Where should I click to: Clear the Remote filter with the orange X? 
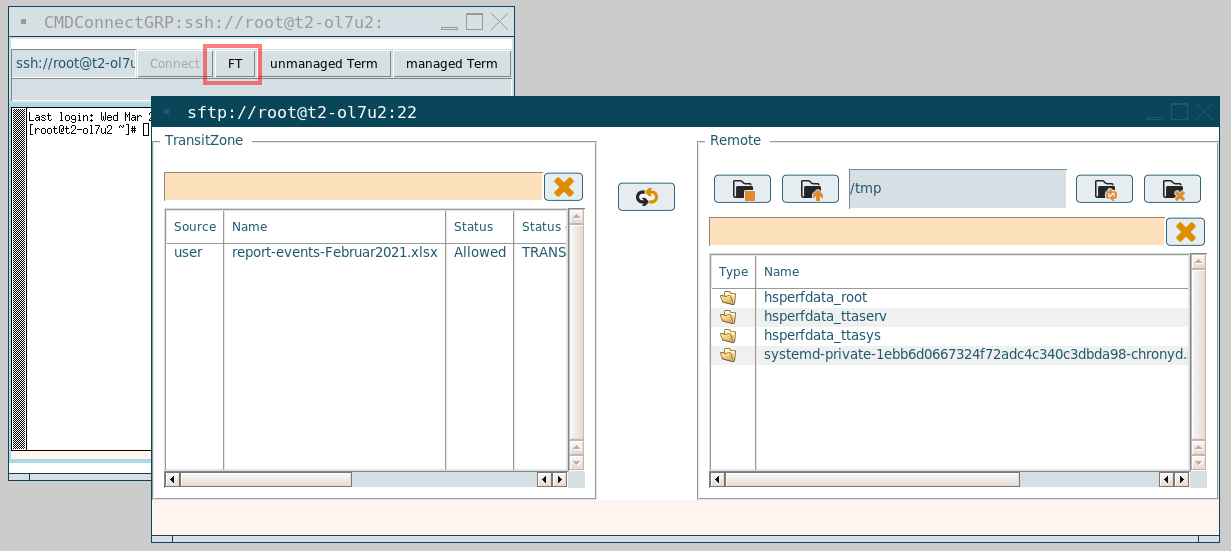(x=1185, y=232)
